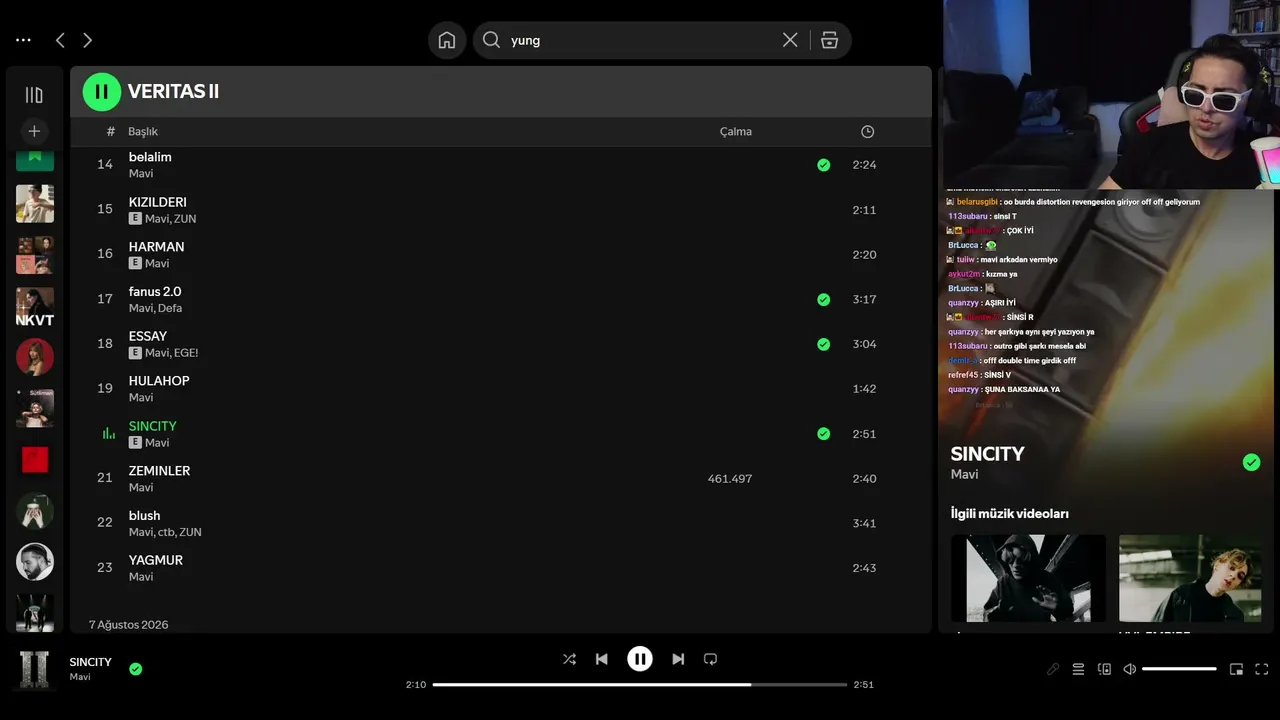Open the Mavi link in the right panel
Image resolution: width=1280 pixels, height=720 pixels.
click(965, 474)
